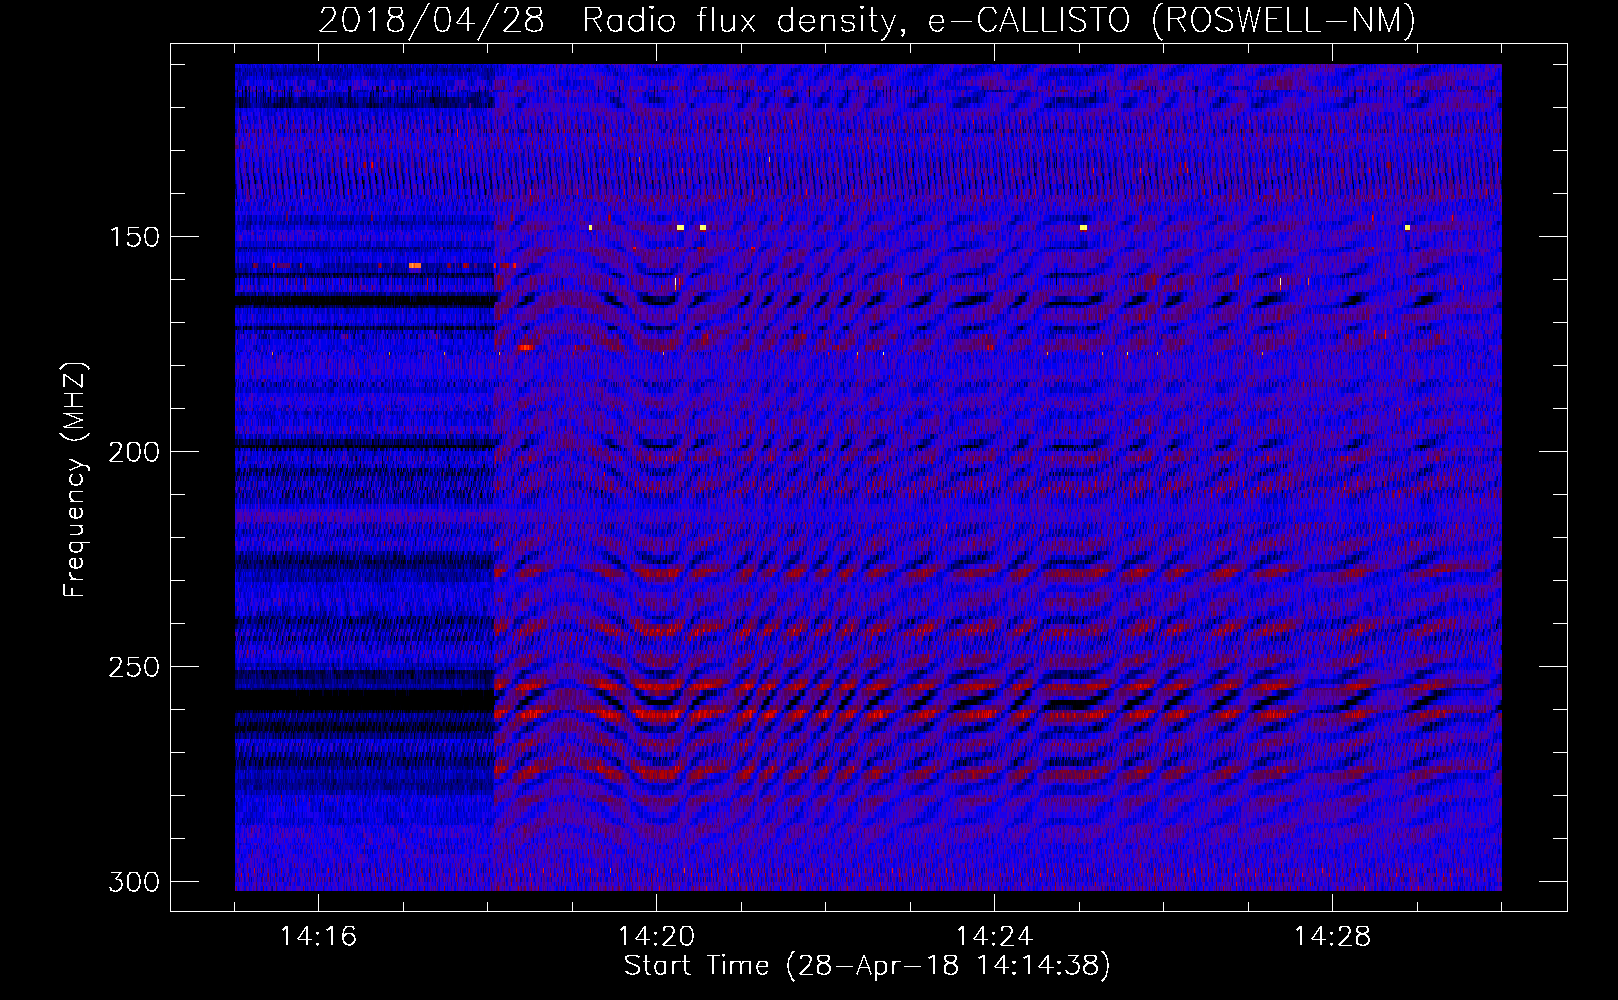Select the 14:16 time tick label
Viewport: 1618px width, 1000px height.
coord(319,937)
